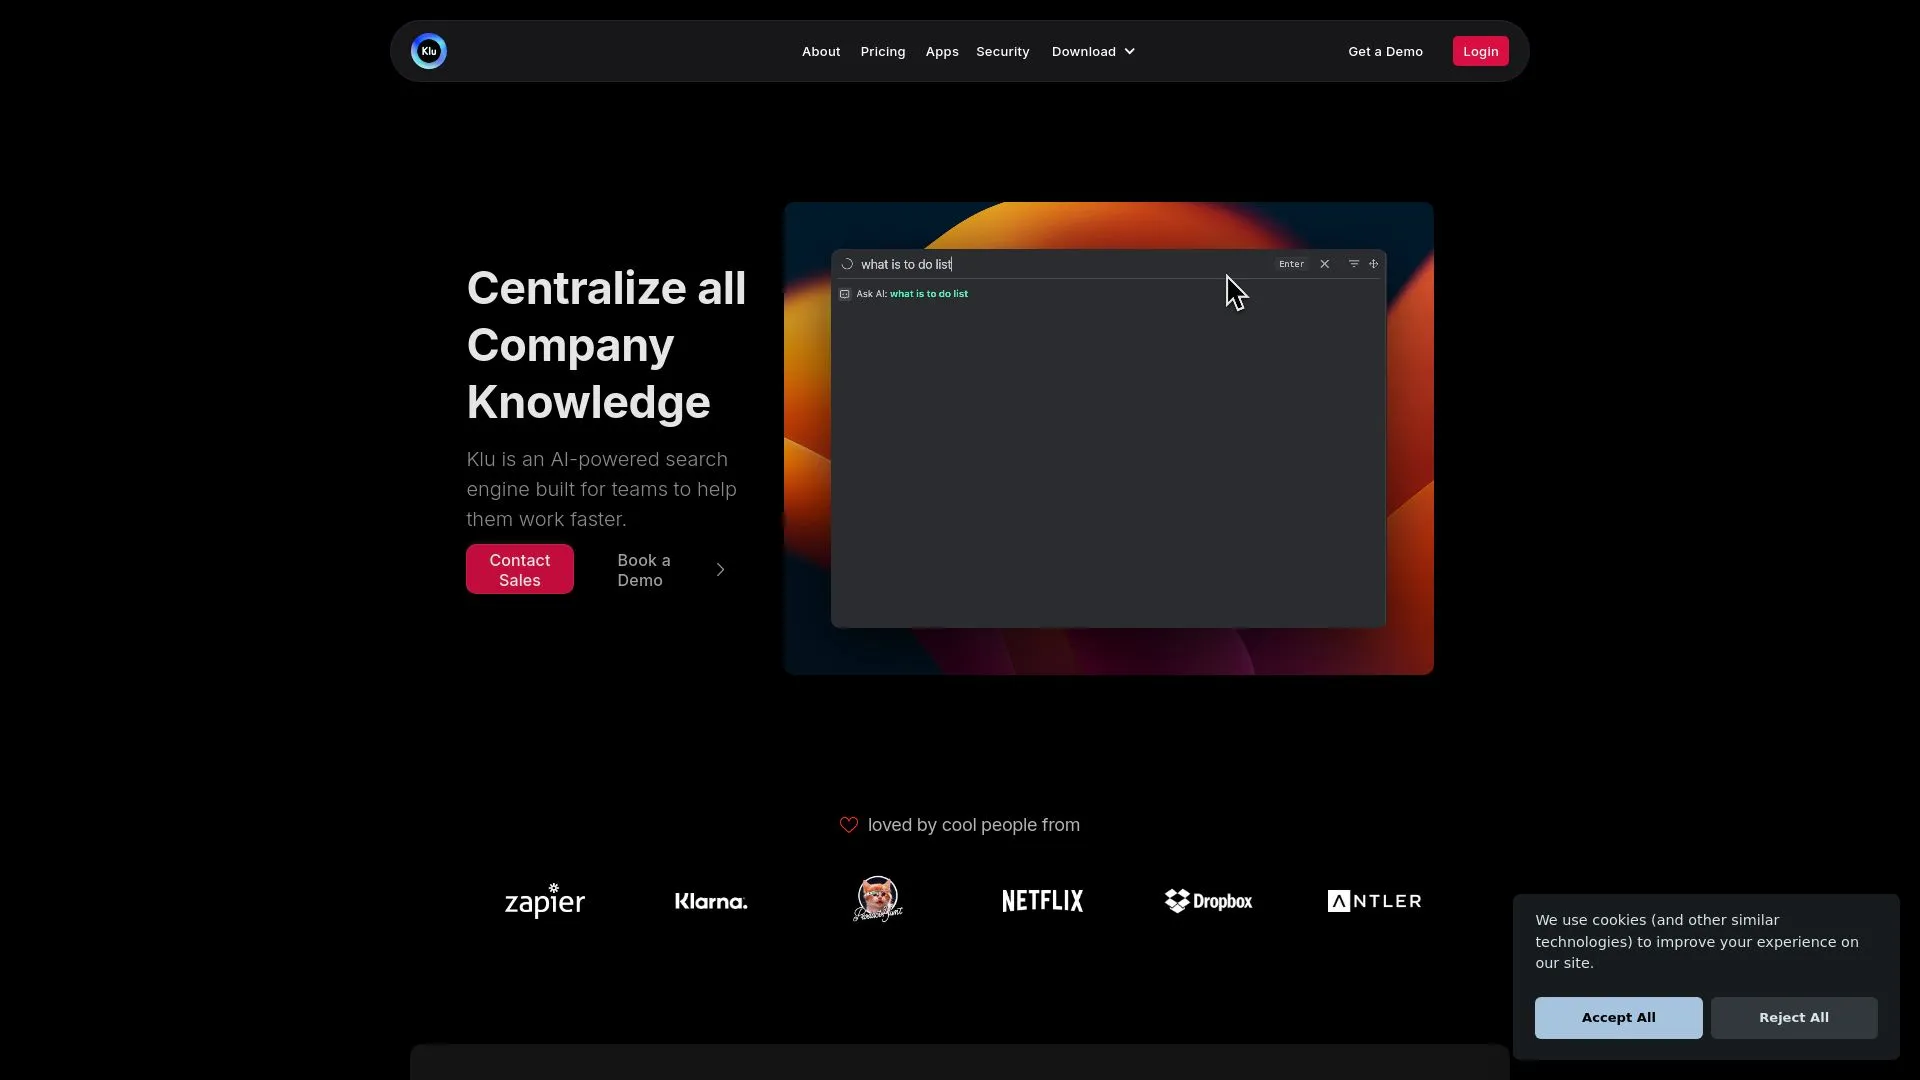The height and width of the screenshot is (1080, 1920).
Task: Click the cat mascot logo
Action: pos(878,899)
